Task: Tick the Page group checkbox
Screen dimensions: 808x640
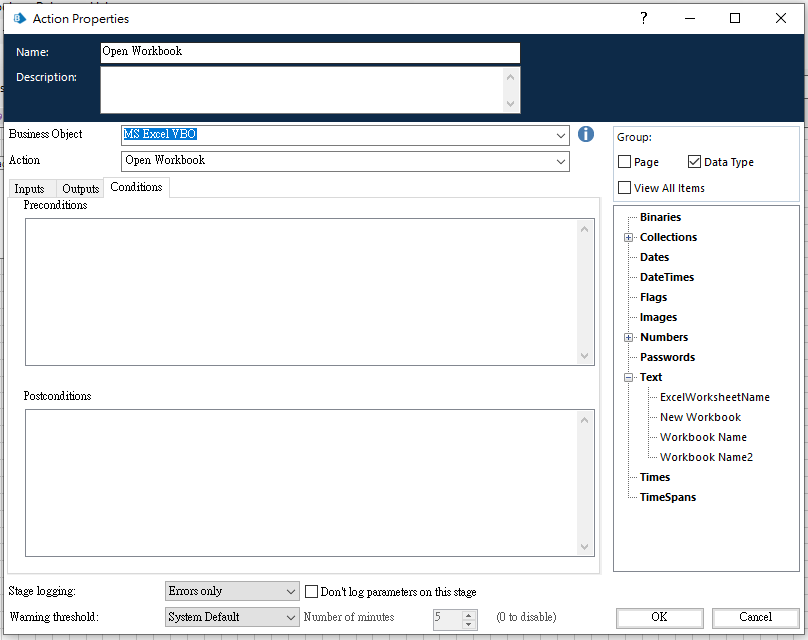Action: pos(624,162)
